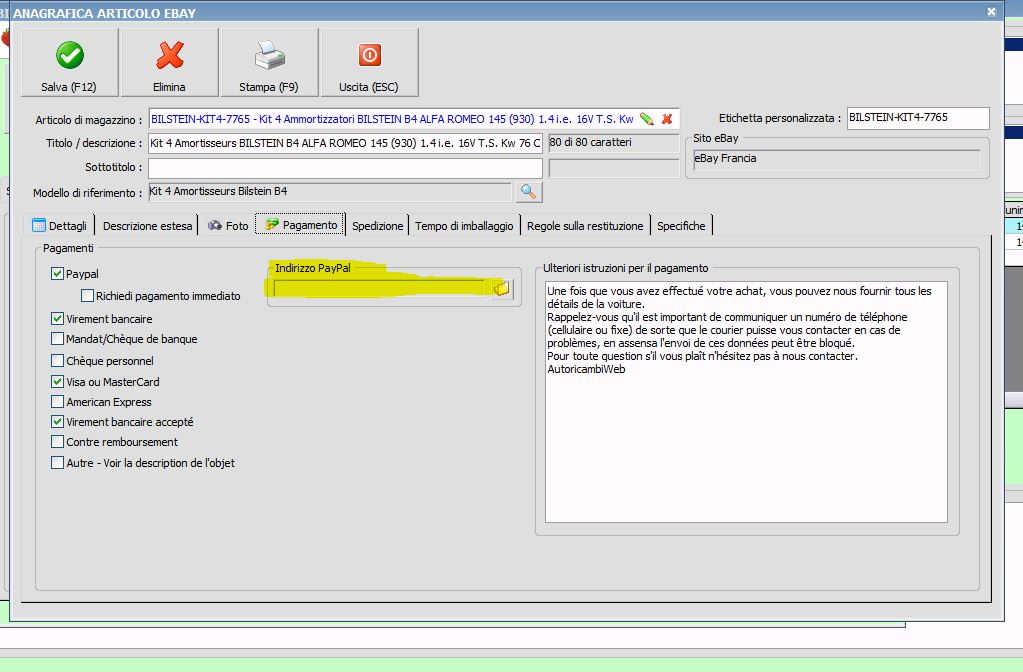
Task: Click the Elimina red X button
Action: [170, 63]
